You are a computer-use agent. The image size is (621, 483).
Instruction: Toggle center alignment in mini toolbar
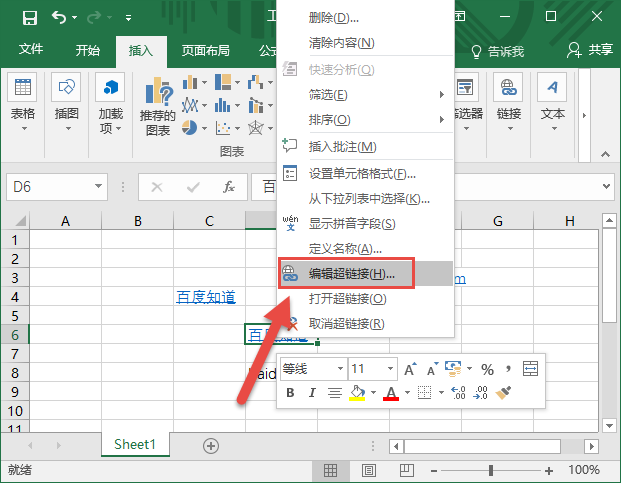[x=335, y=393]
